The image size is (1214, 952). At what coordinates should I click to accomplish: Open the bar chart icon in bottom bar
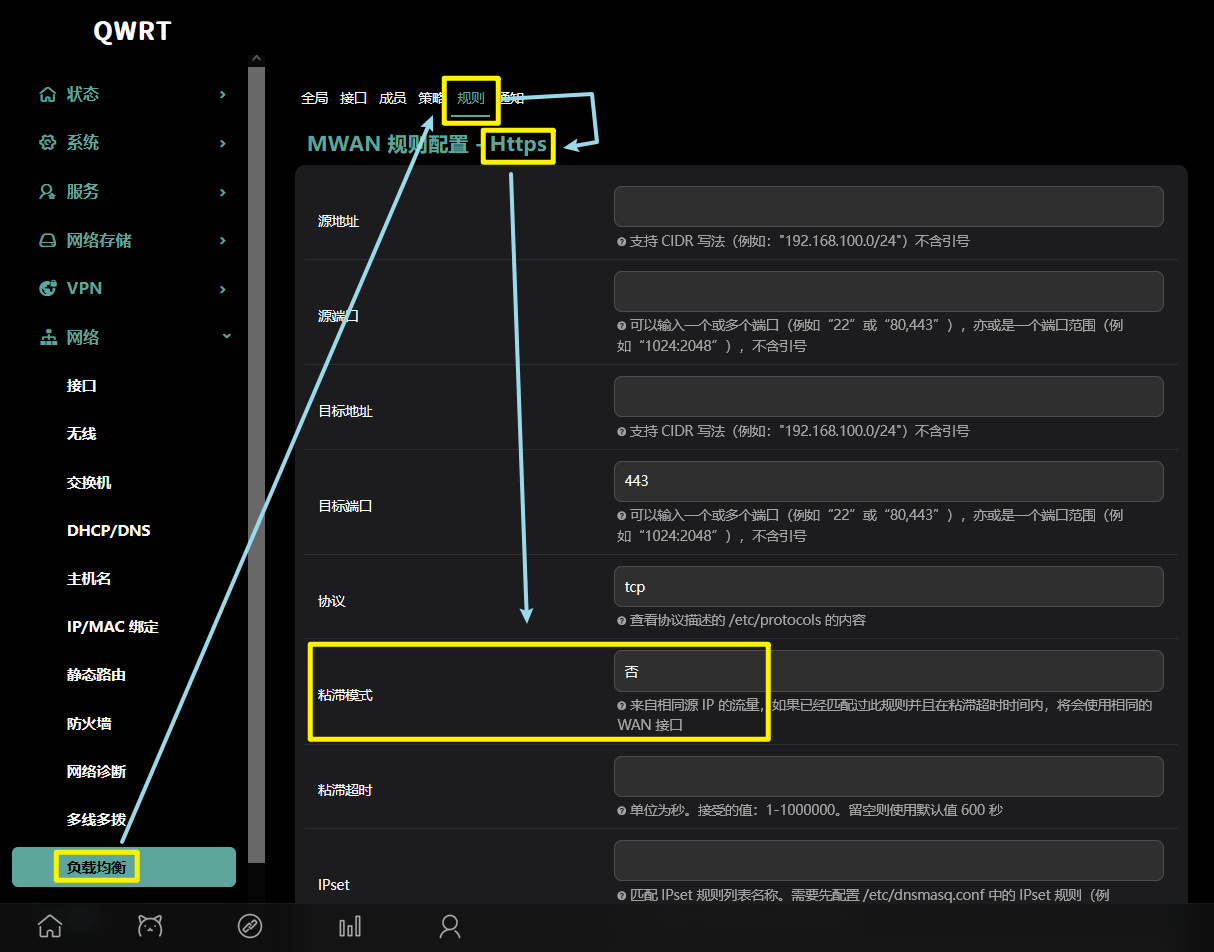[x=350, y=926]
